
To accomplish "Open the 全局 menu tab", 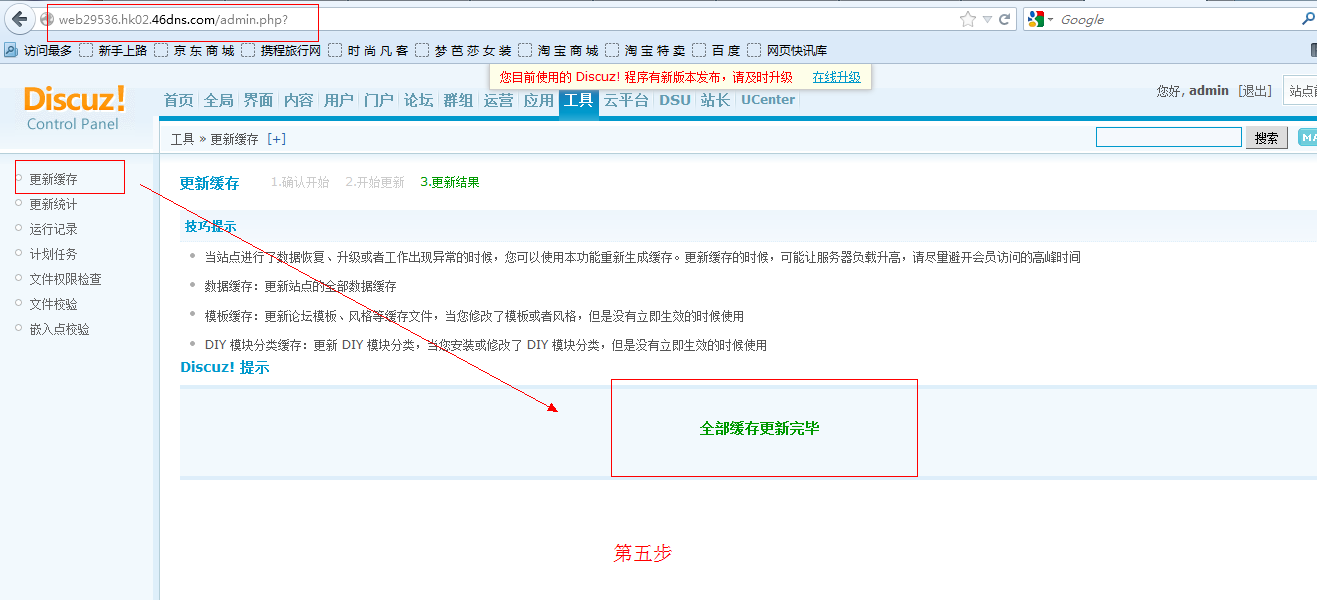I will (x=219, y=100).
